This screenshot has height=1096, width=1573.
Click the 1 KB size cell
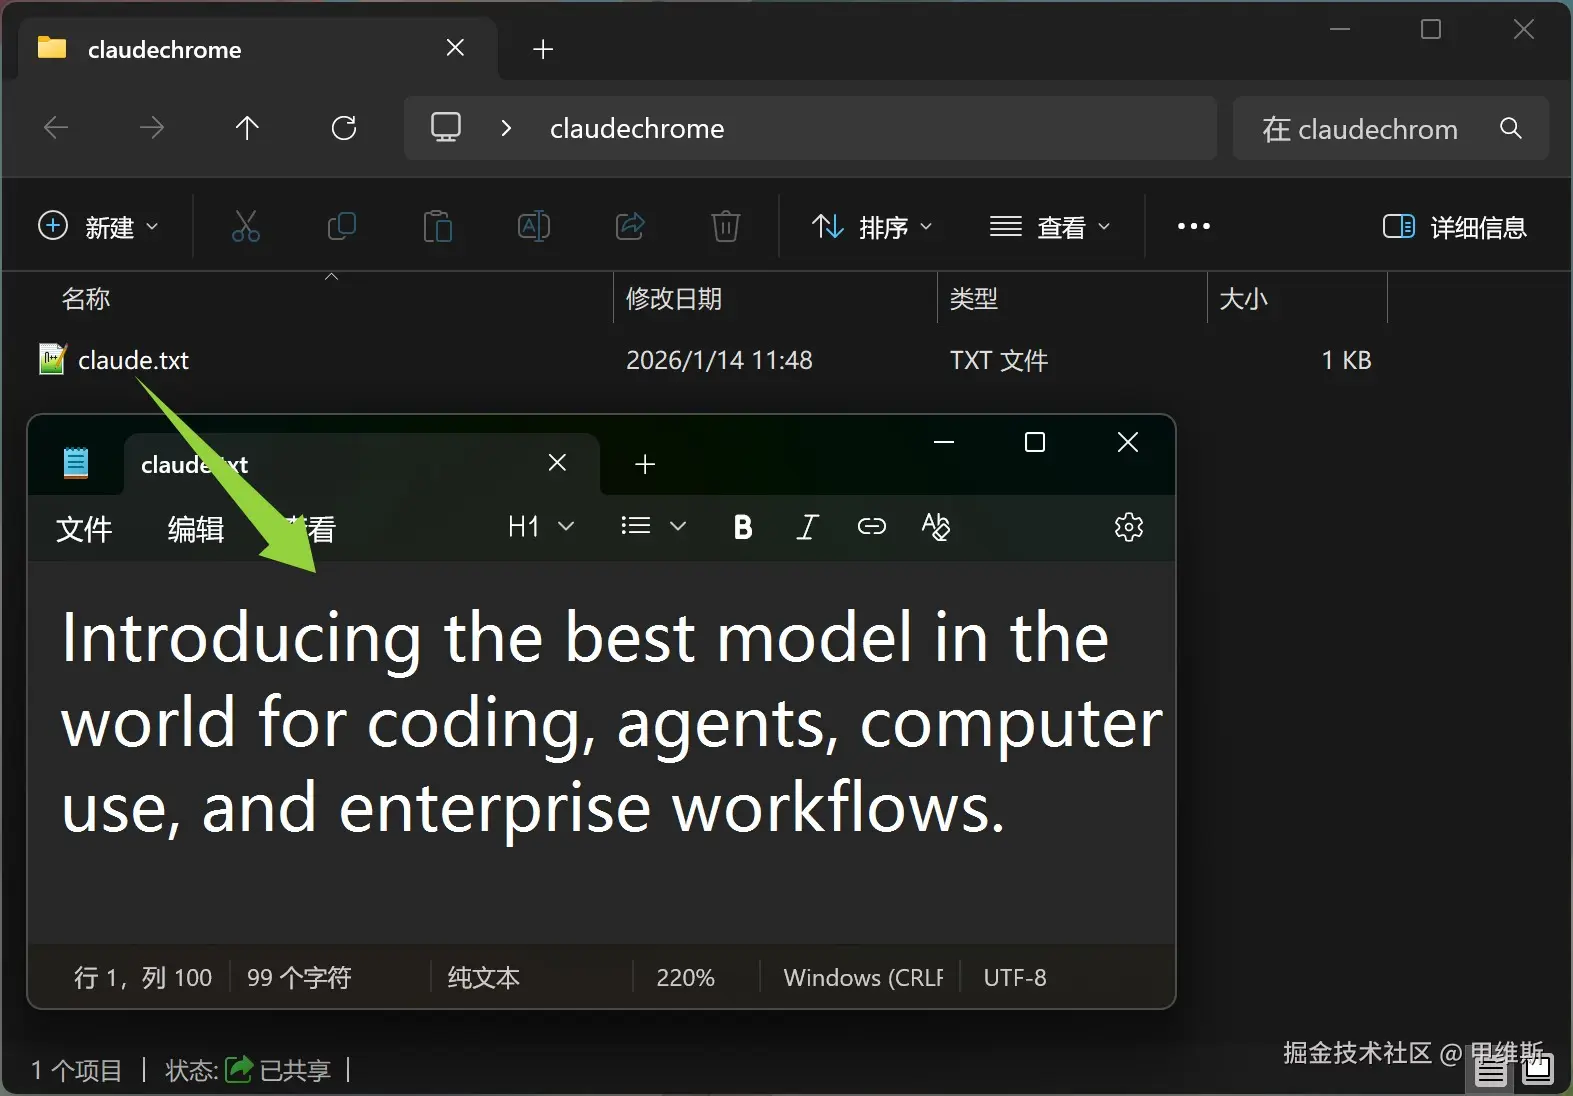click(1346, 360)
